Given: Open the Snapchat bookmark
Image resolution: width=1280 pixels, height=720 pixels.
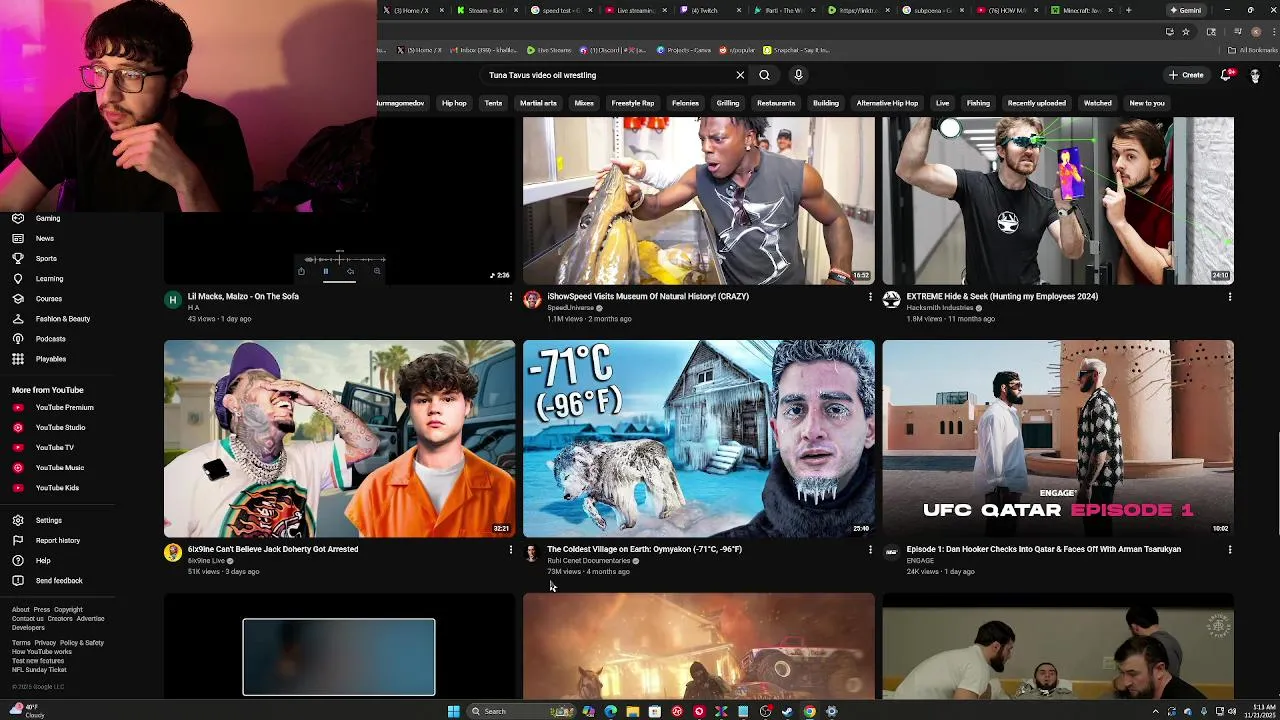Looking at the screenshot, I should (x=796, y=50).
